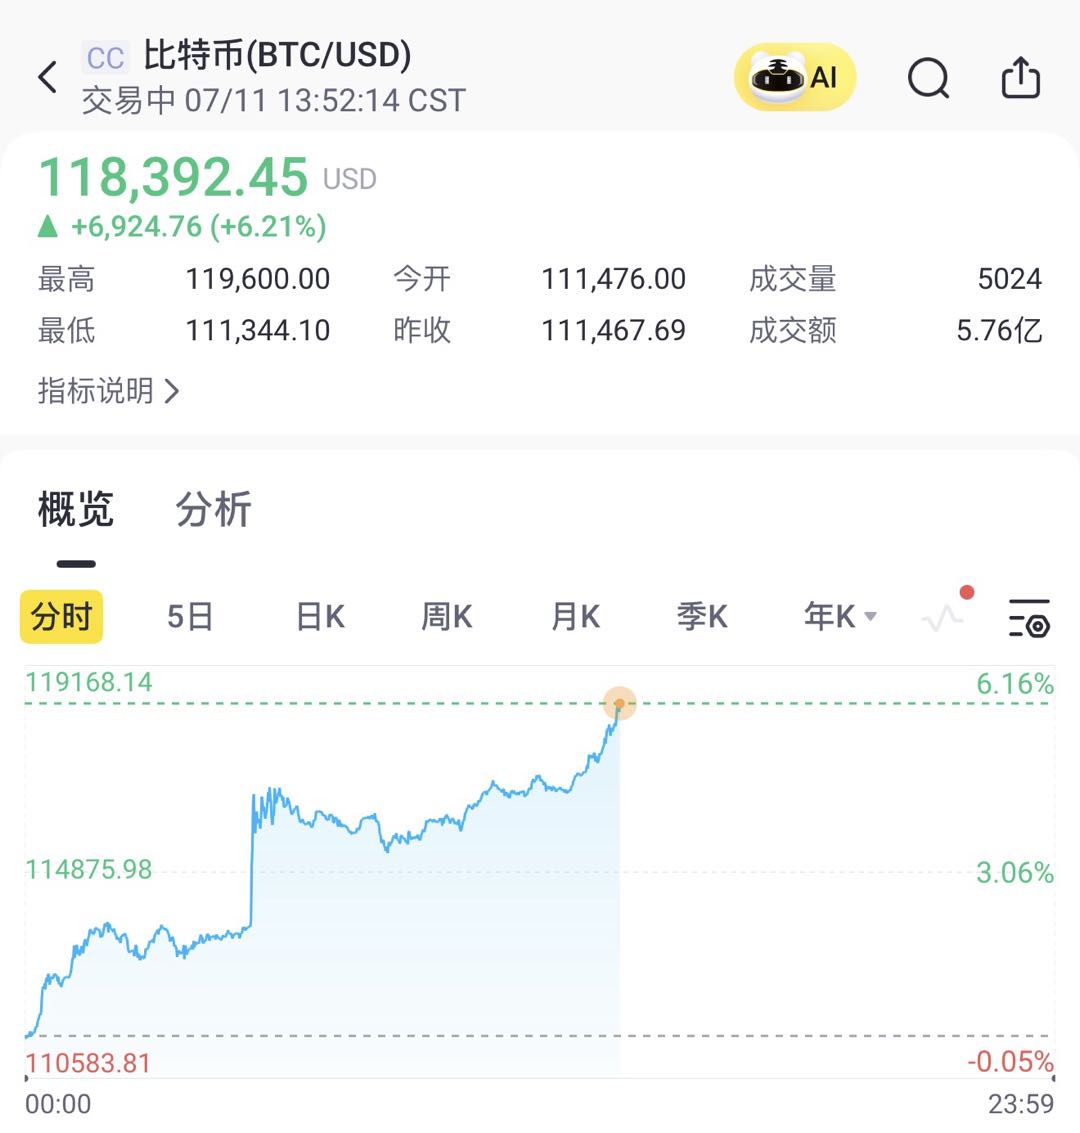
Task: Open chart settings gear-list icon
Action: pos(1029,617)
